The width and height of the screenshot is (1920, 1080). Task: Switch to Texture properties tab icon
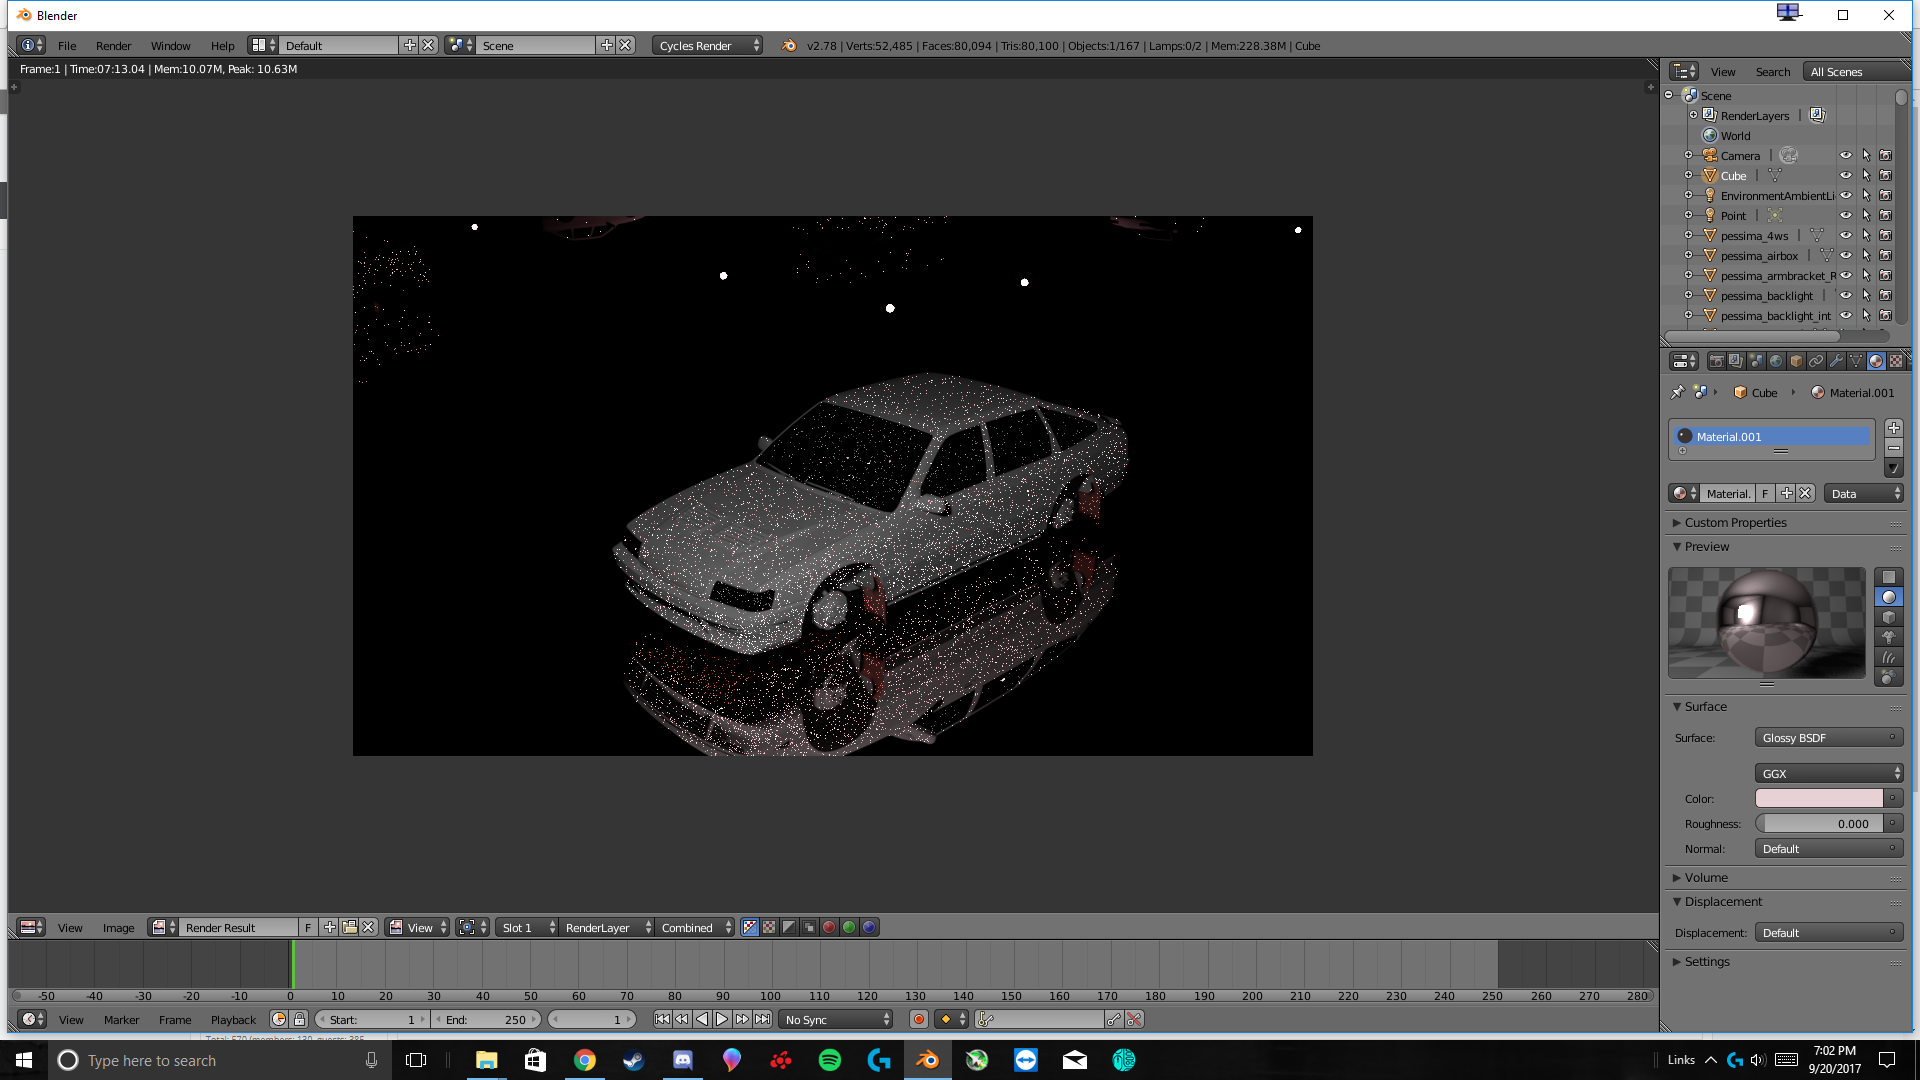tap(1896, 361)
